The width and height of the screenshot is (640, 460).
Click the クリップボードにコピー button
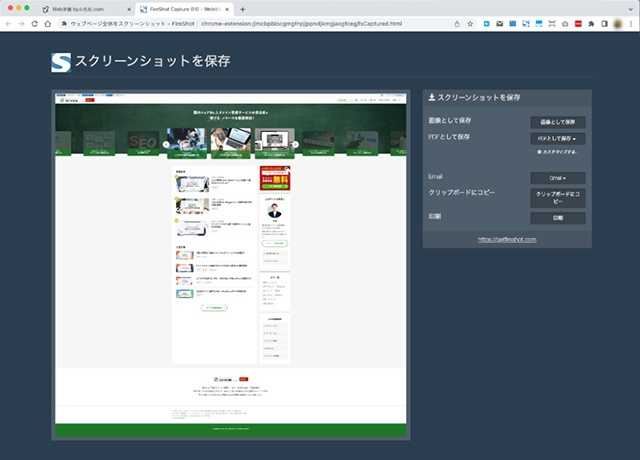coord(558,198)
